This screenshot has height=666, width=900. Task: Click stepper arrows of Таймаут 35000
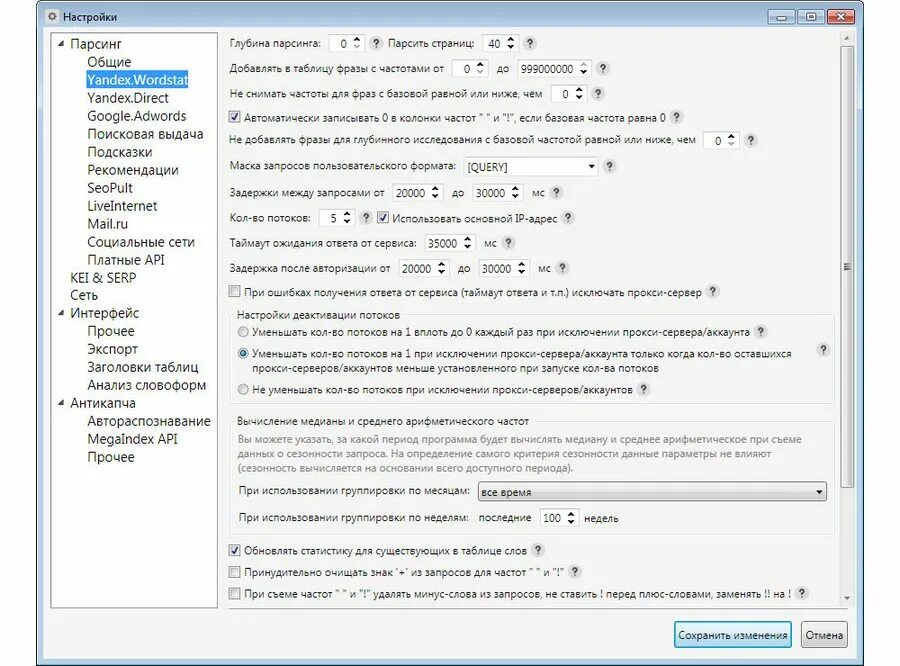(x=468, y=243)
